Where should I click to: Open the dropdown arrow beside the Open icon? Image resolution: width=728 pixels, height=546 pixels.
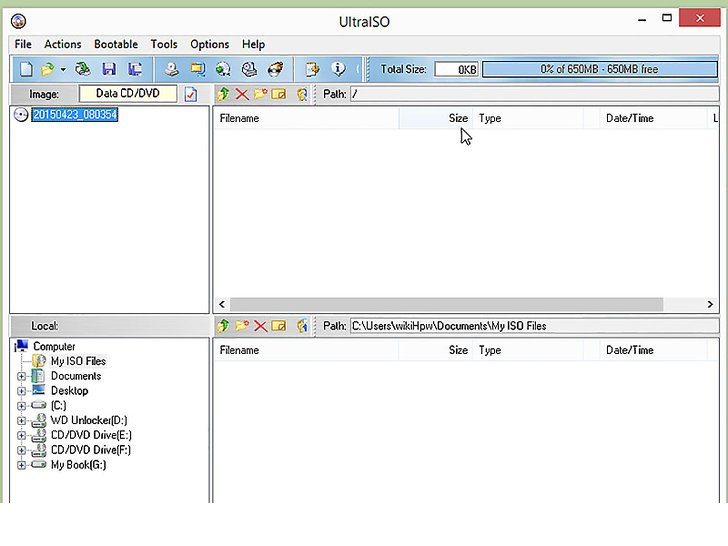[x=63, y=70]
